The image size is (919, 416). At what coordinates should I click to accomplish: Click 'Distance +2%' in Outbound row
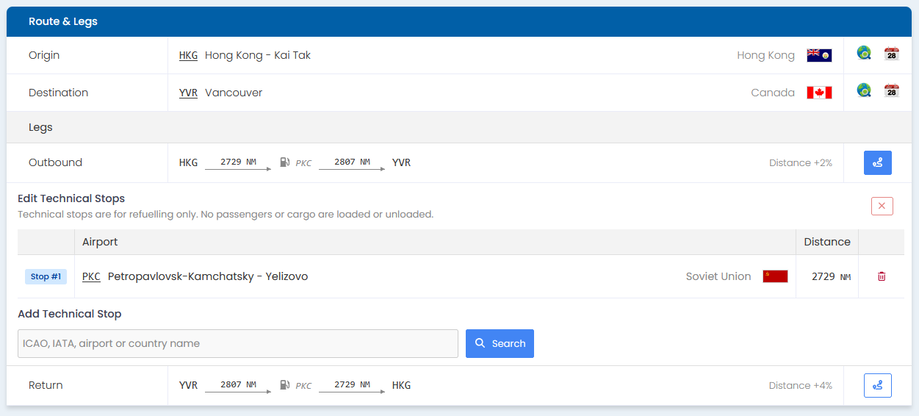[801, 163]
